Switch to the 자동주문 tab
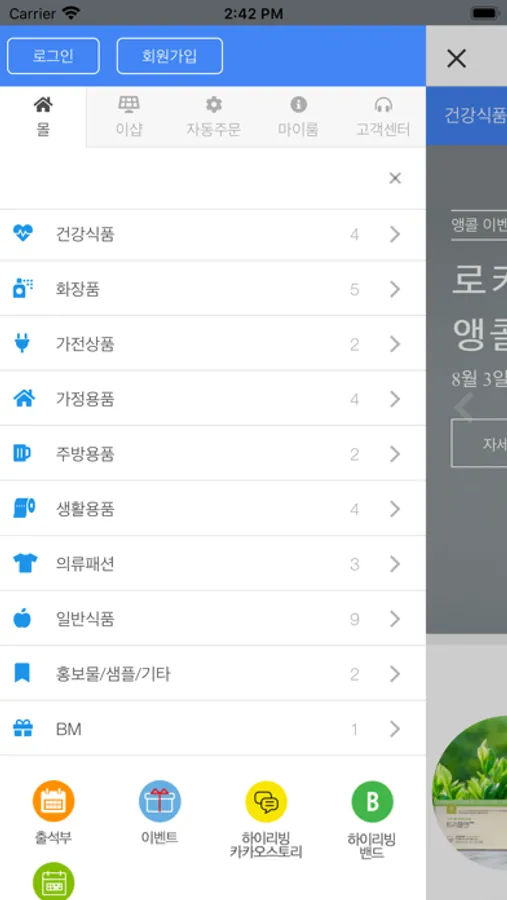 coord(214,117)
